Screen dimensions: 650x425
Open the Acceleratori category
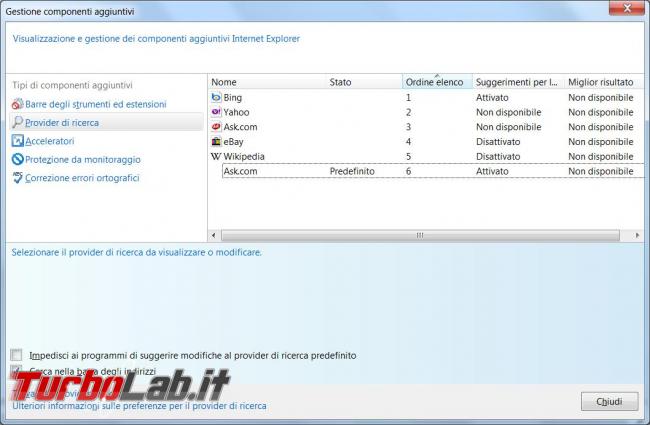[50, 141]
